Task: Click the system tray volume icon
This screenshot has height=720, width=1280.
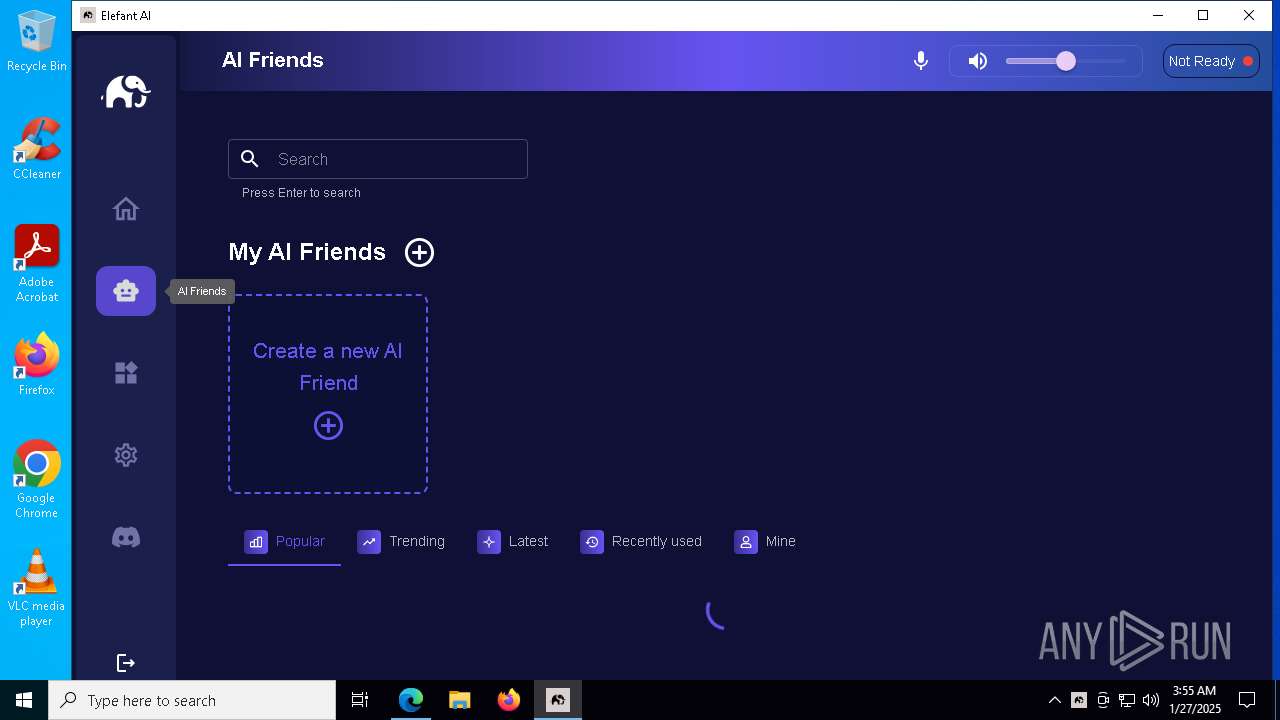Action: (x=1151, y=700)
